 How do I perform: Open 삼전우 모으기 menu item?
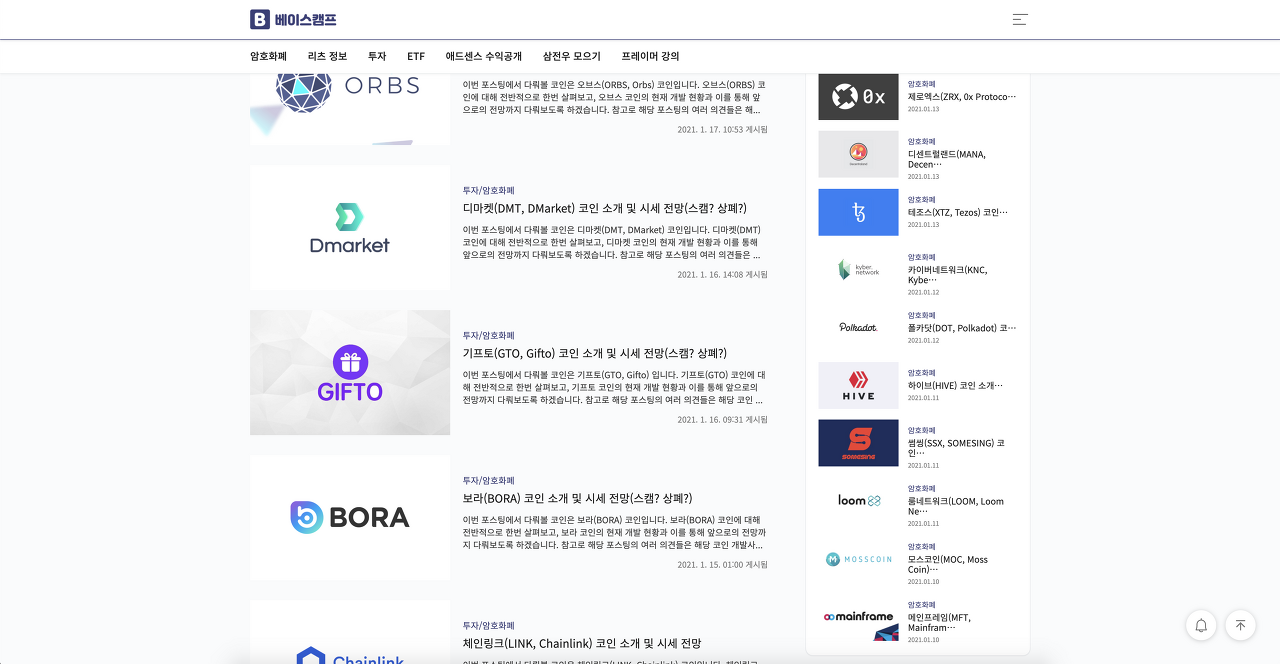click(572, 56)
